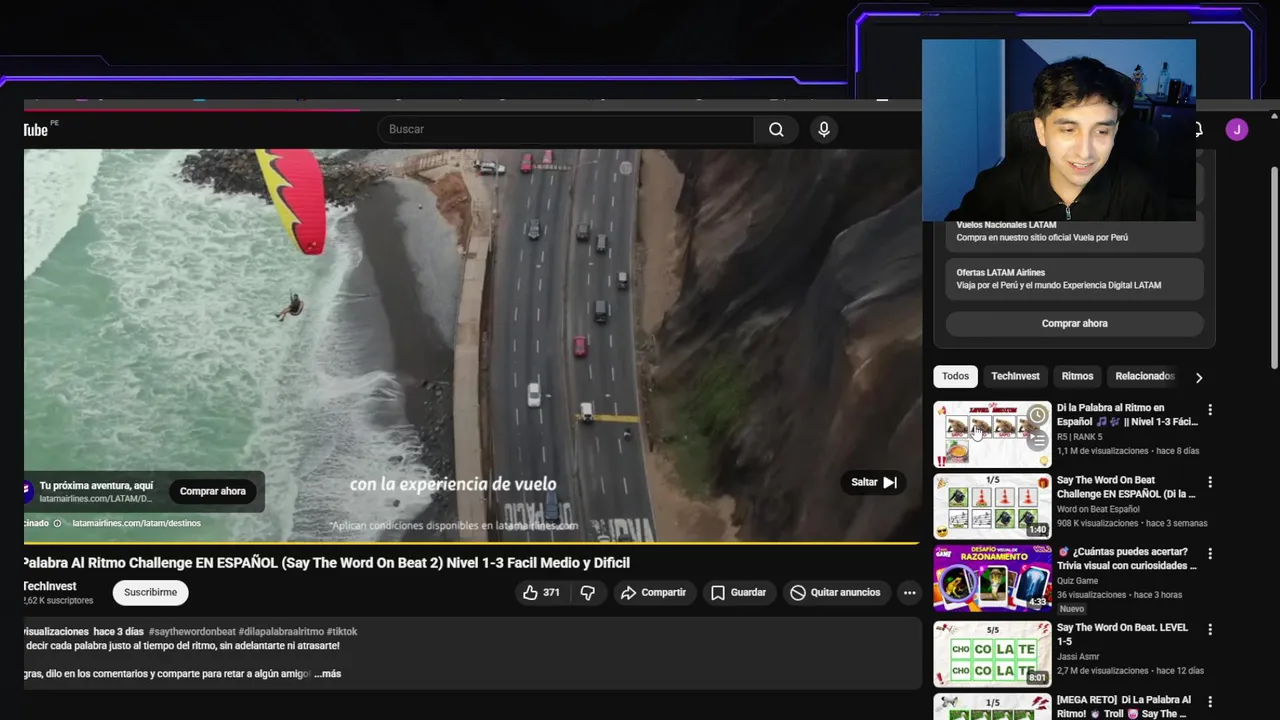Open options for Say The Word On Beat Challenge
The height and width of the screenshot is (720, 1280).
(1210, 482)
